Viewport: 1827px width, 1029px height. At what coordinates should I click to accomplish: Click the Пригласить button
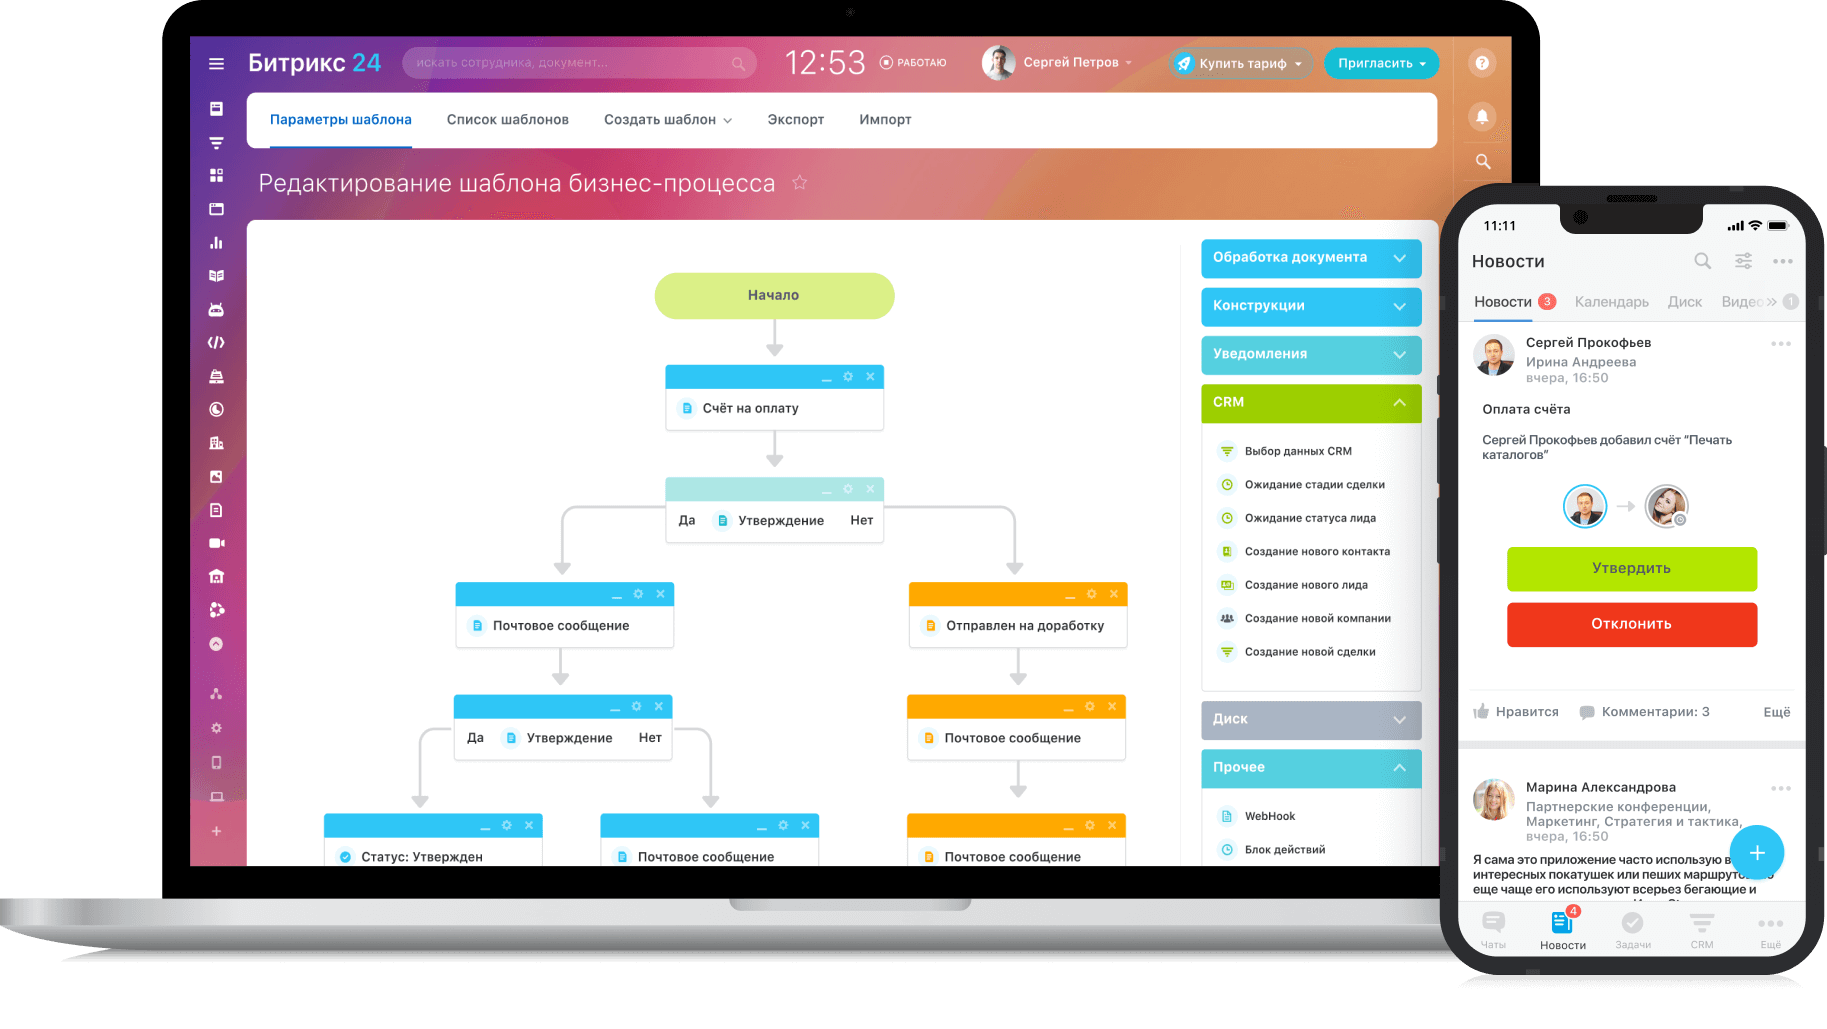pos(1382,63)
